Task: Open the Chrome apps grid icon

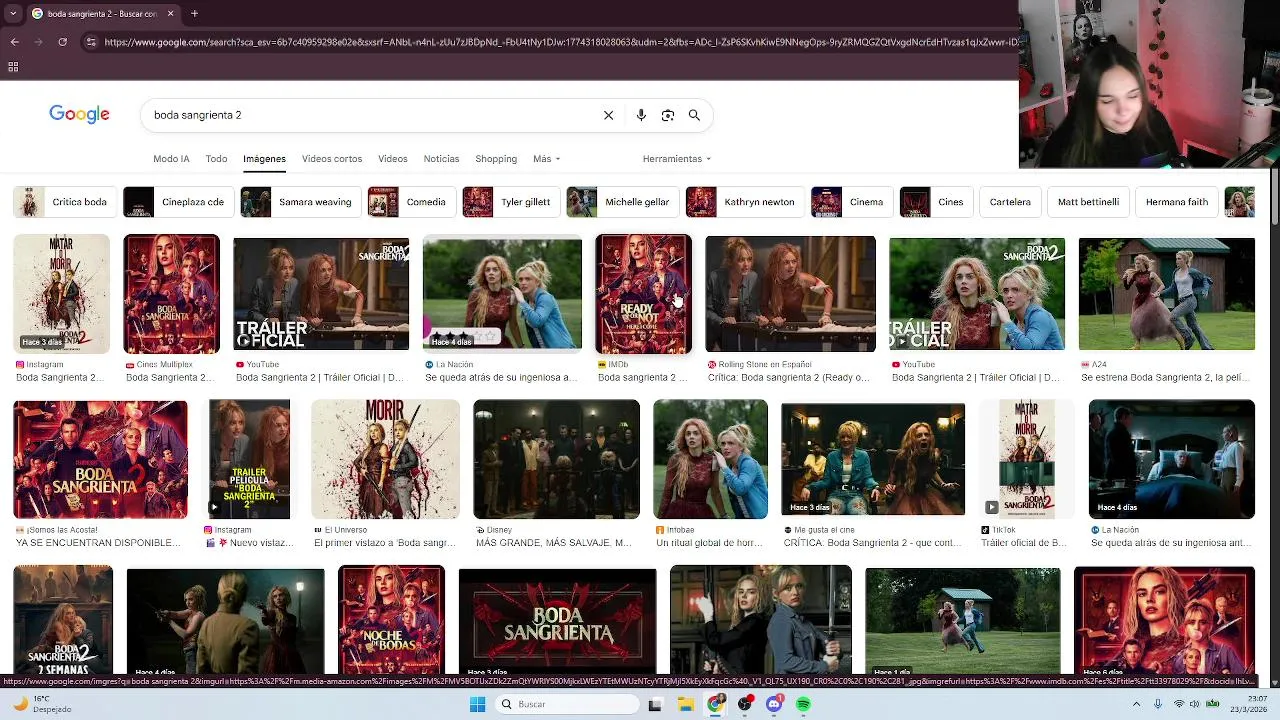Action: (x=13, y=67)
